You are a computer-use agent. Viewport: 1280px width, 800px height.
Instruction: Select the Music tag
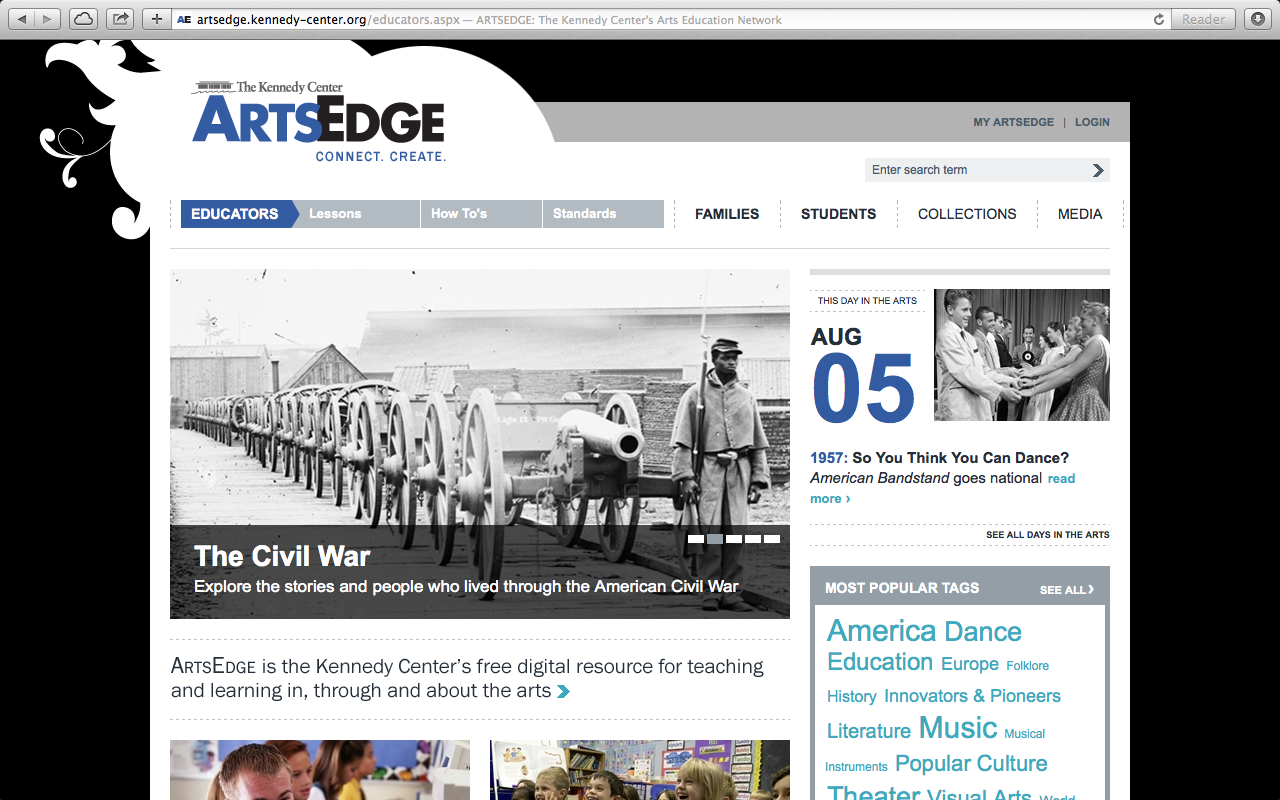pyautogui.click(x=958, y=728)
